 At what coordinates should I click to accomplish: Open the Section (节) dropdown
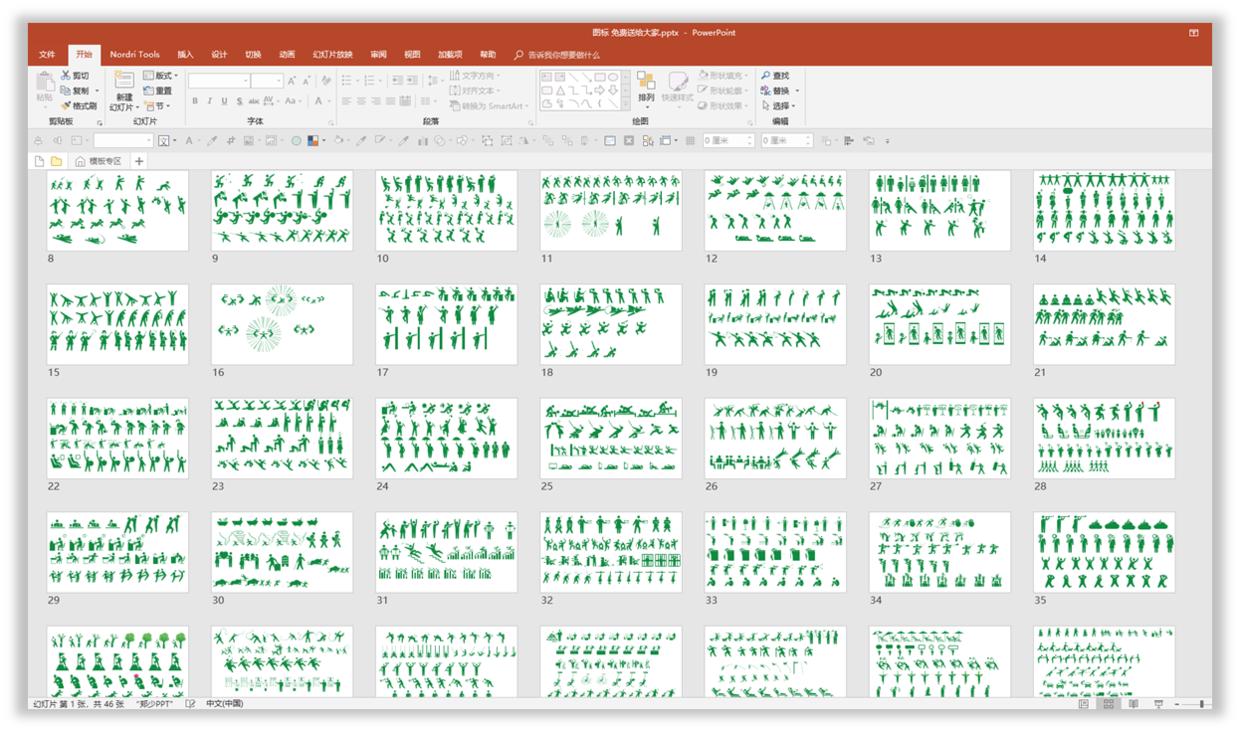158,105
